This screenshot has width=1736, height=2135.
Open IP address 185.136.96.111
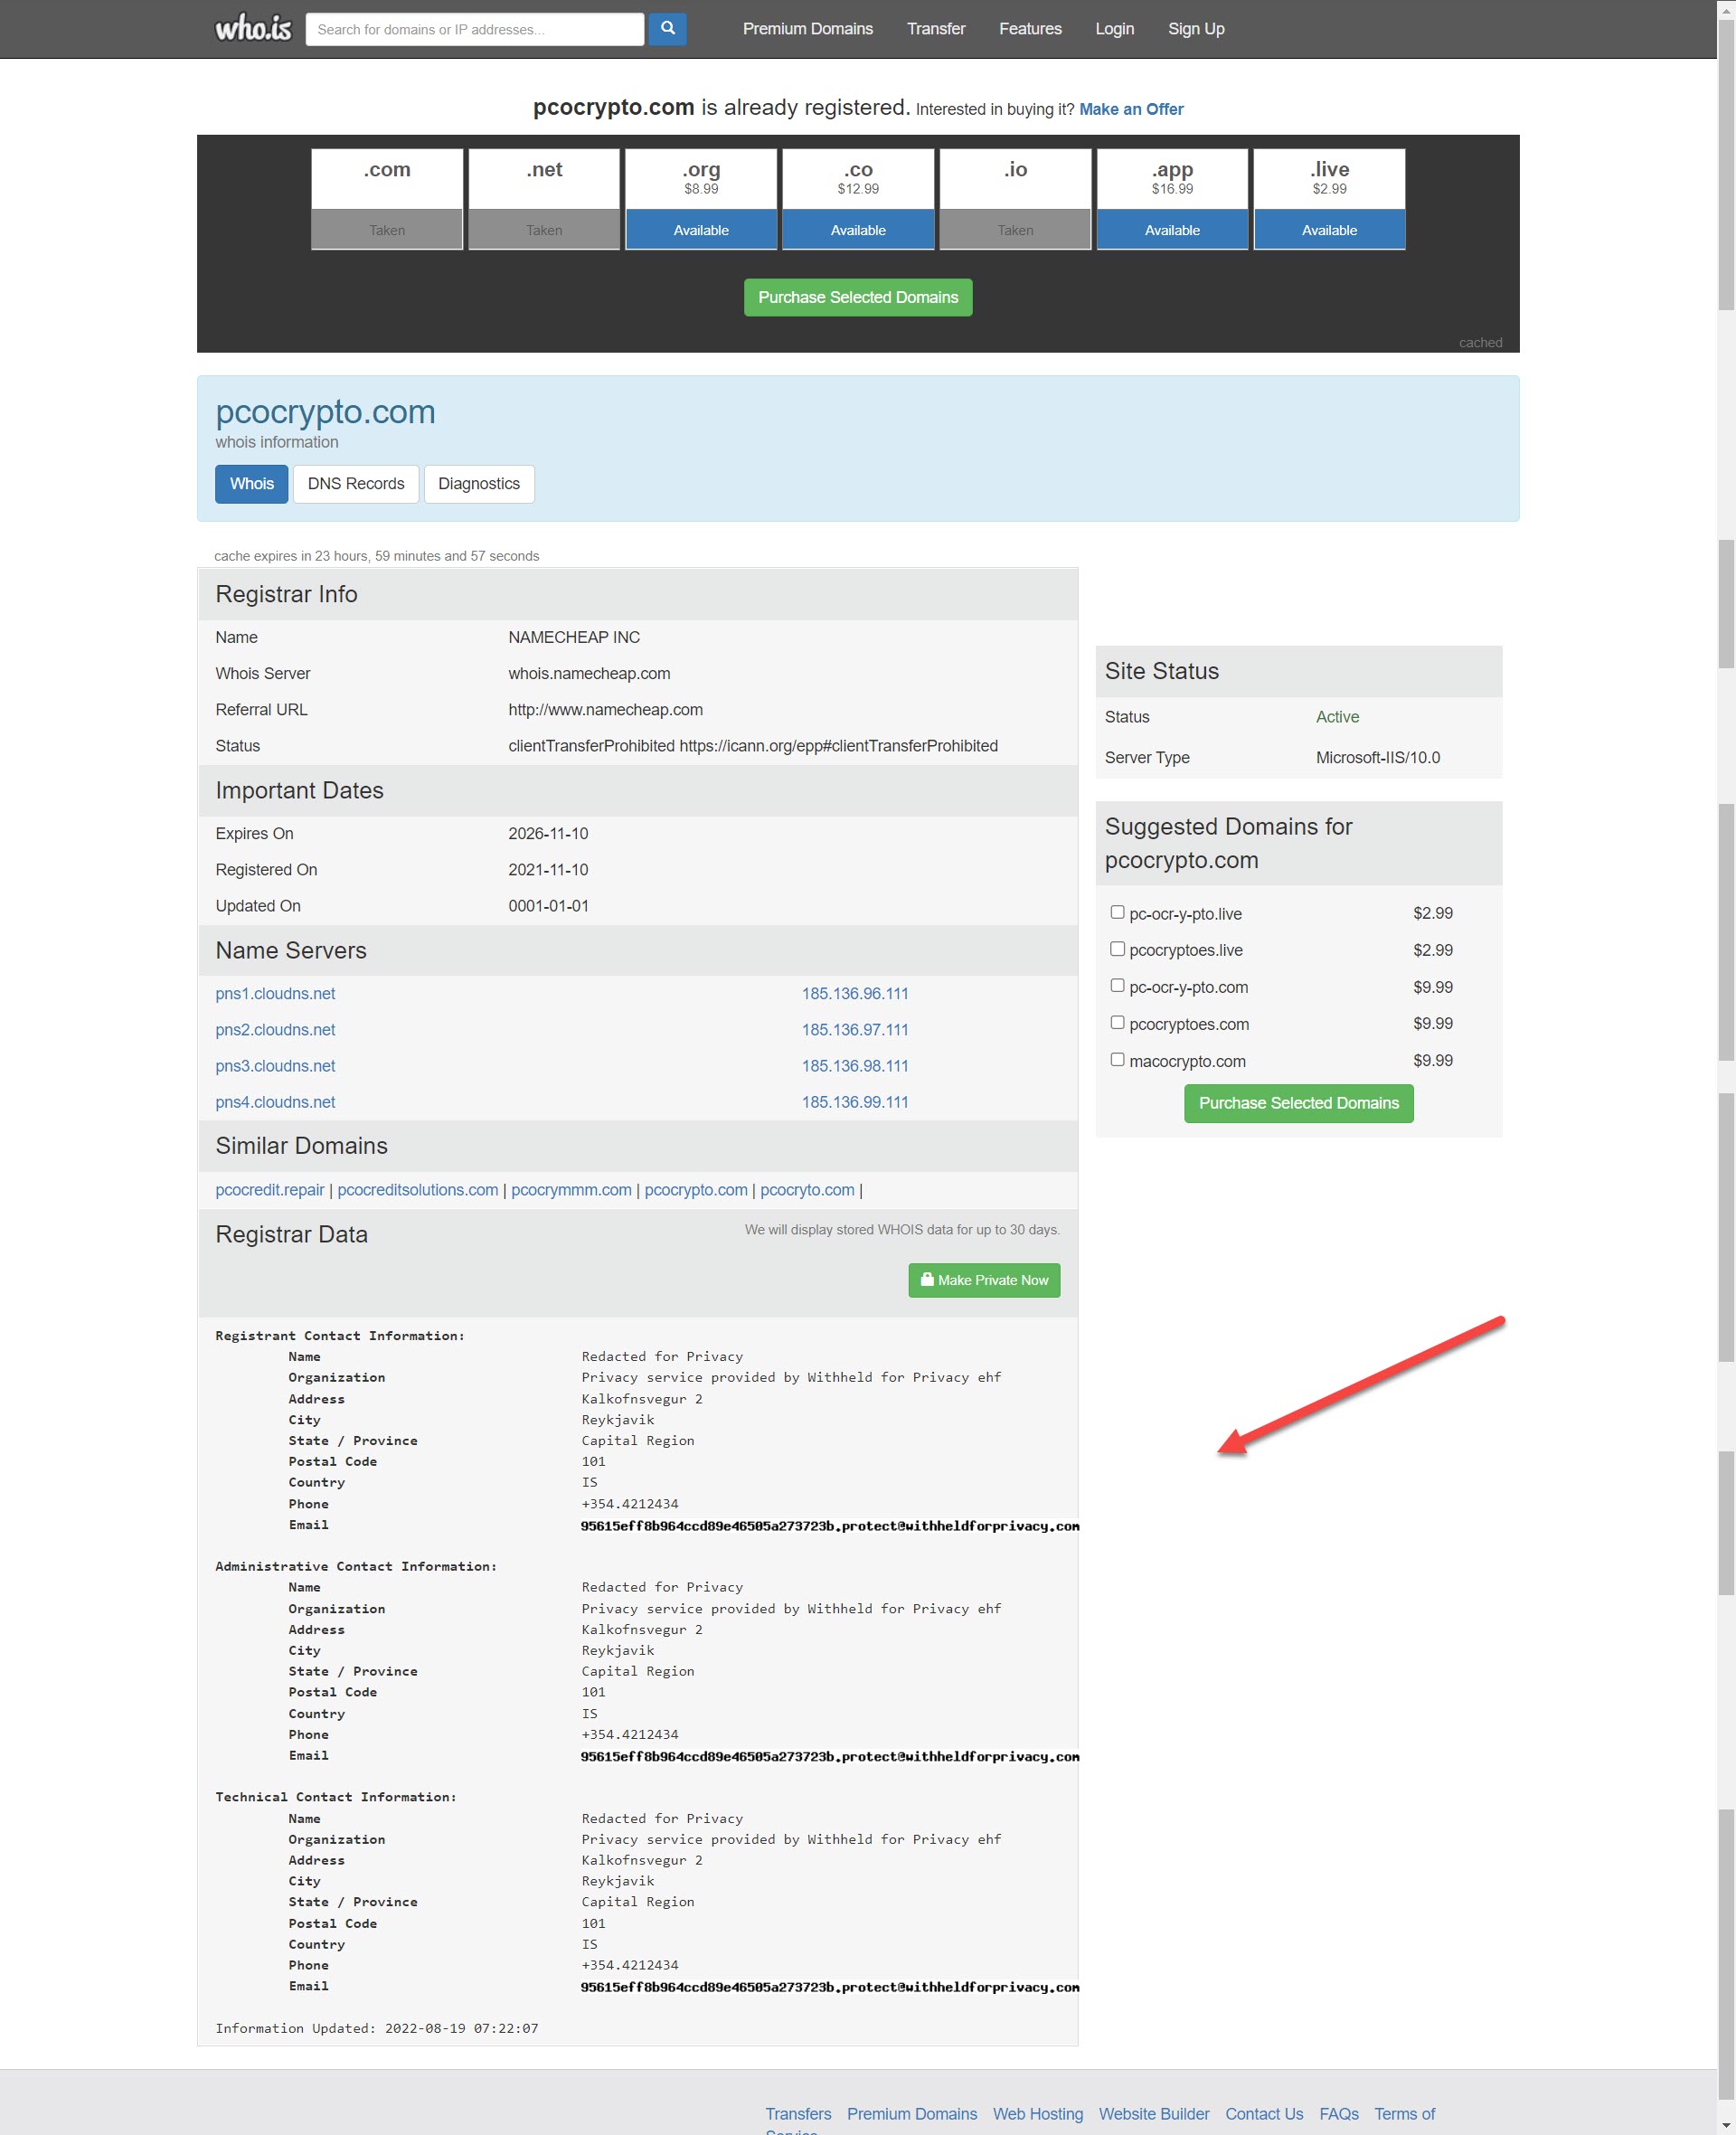click(855, 994)
